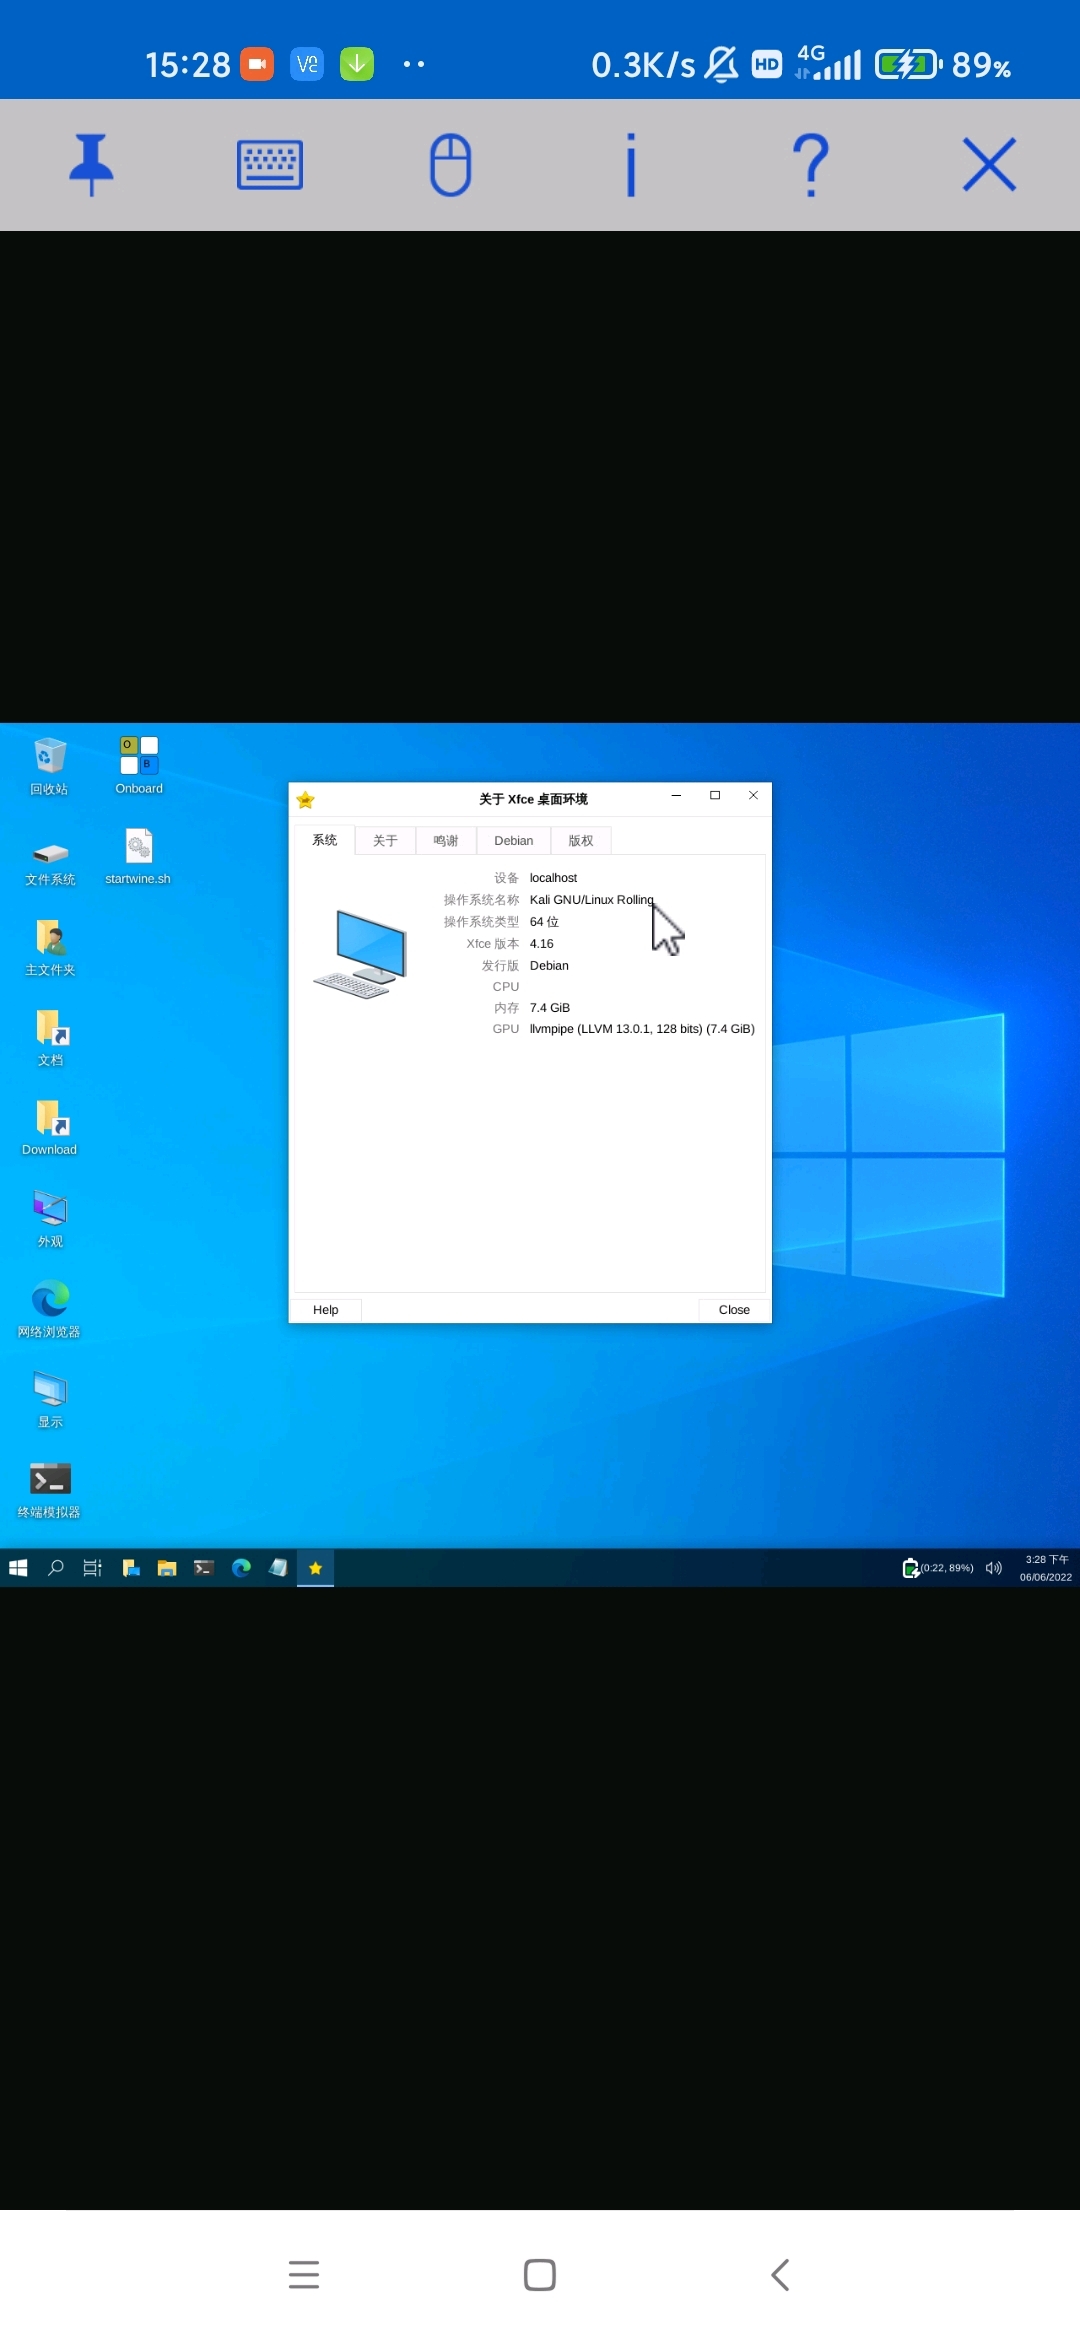Open Download folder desktop icon
Screen dimensions: 1080x2340
coord(50,1128)
